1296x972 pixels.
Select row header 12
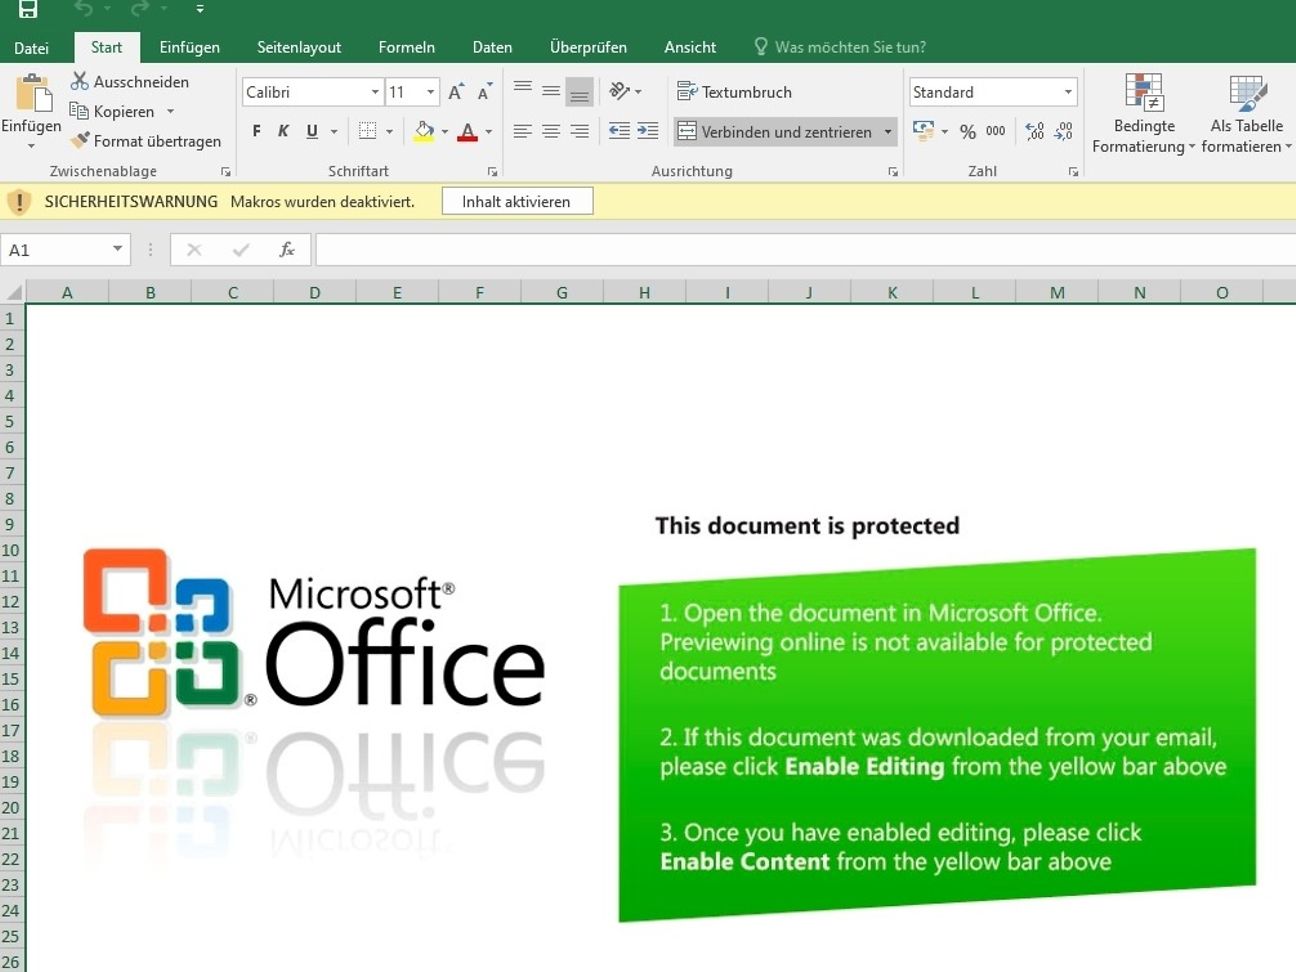point(11,602)
